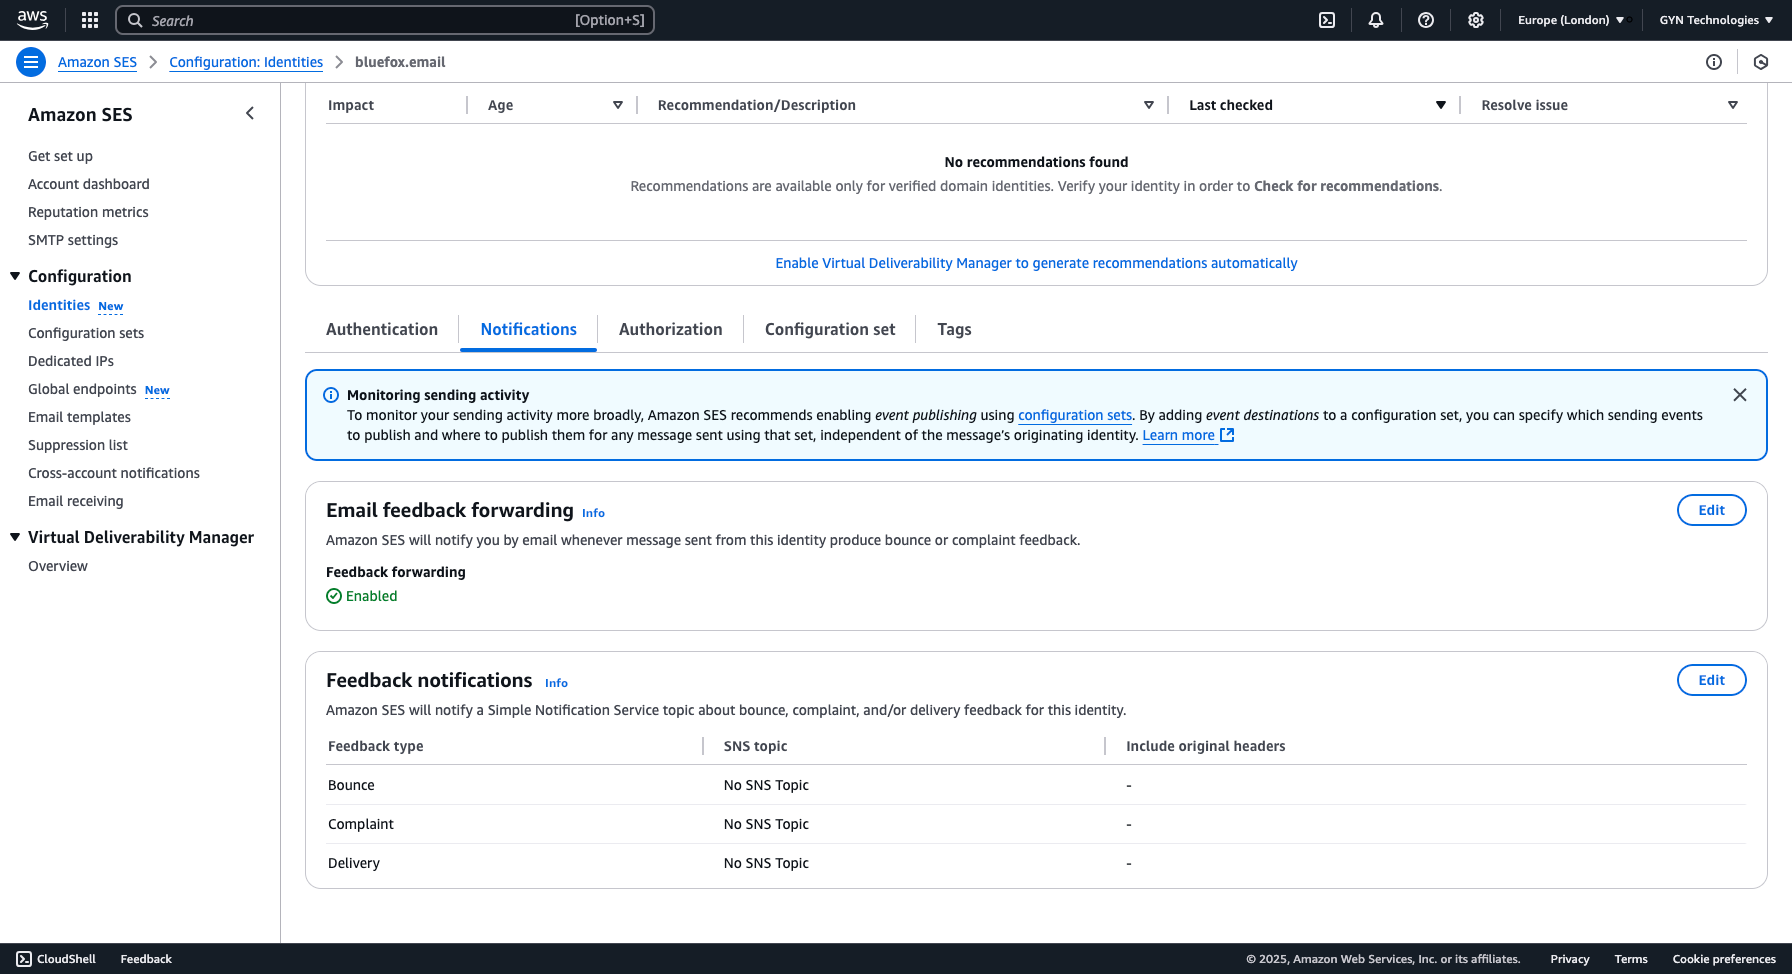Open CloudShell from the bottom status bar
The height and width of the screenshot is (974, 1792).
56,958
